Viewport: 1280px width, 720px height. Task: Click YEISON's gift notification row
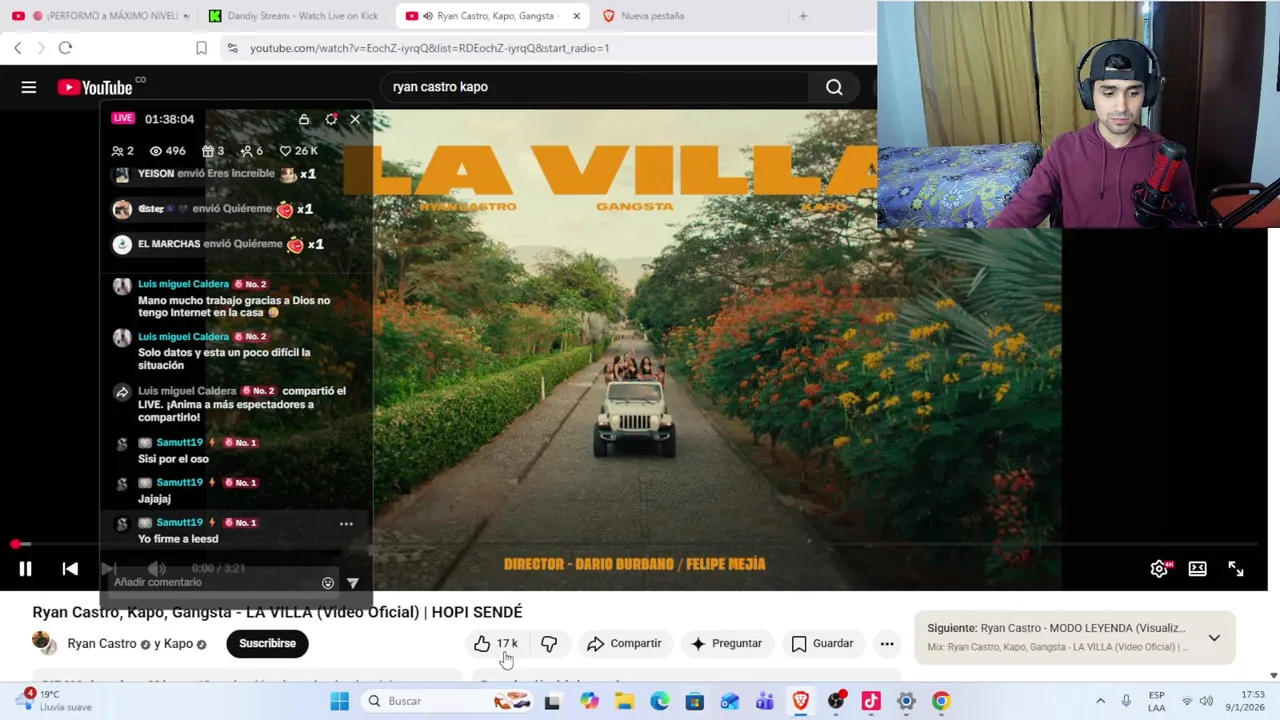click(215, 174)
